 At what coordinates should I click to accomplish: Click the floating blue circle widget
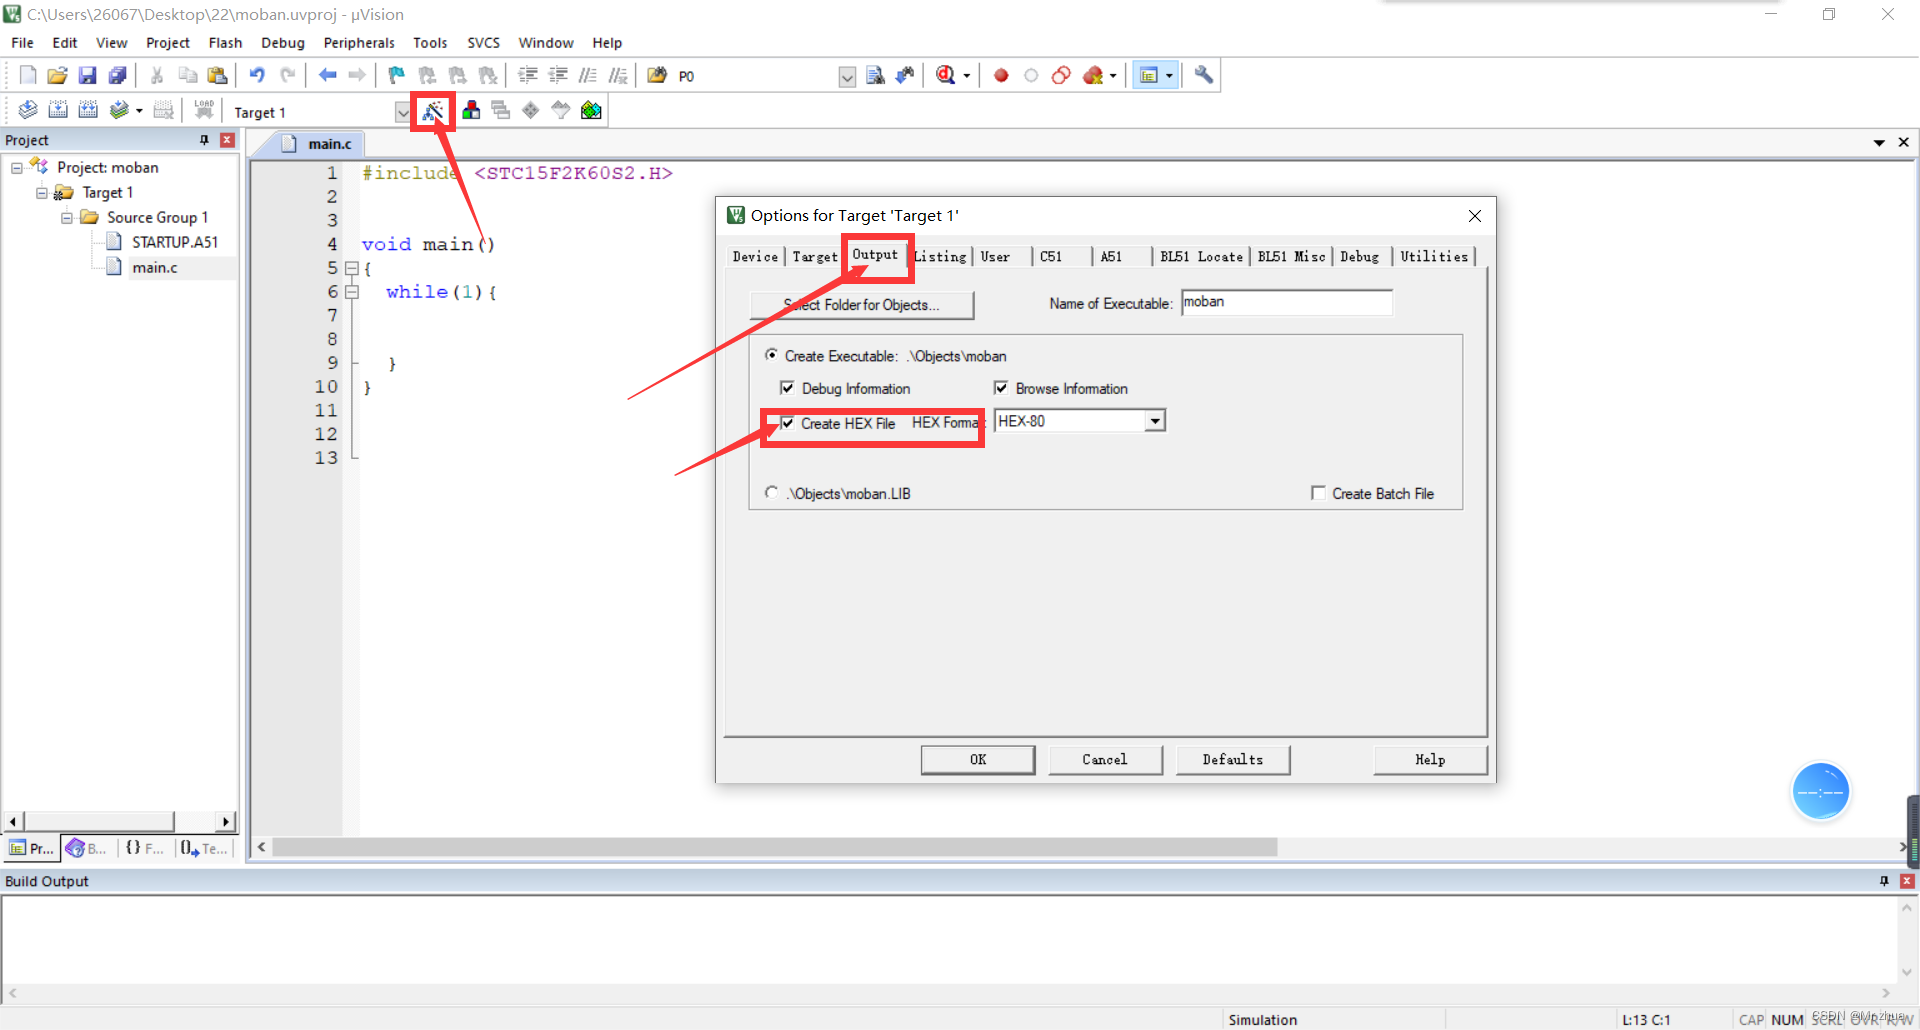(x=1820, y=792)
